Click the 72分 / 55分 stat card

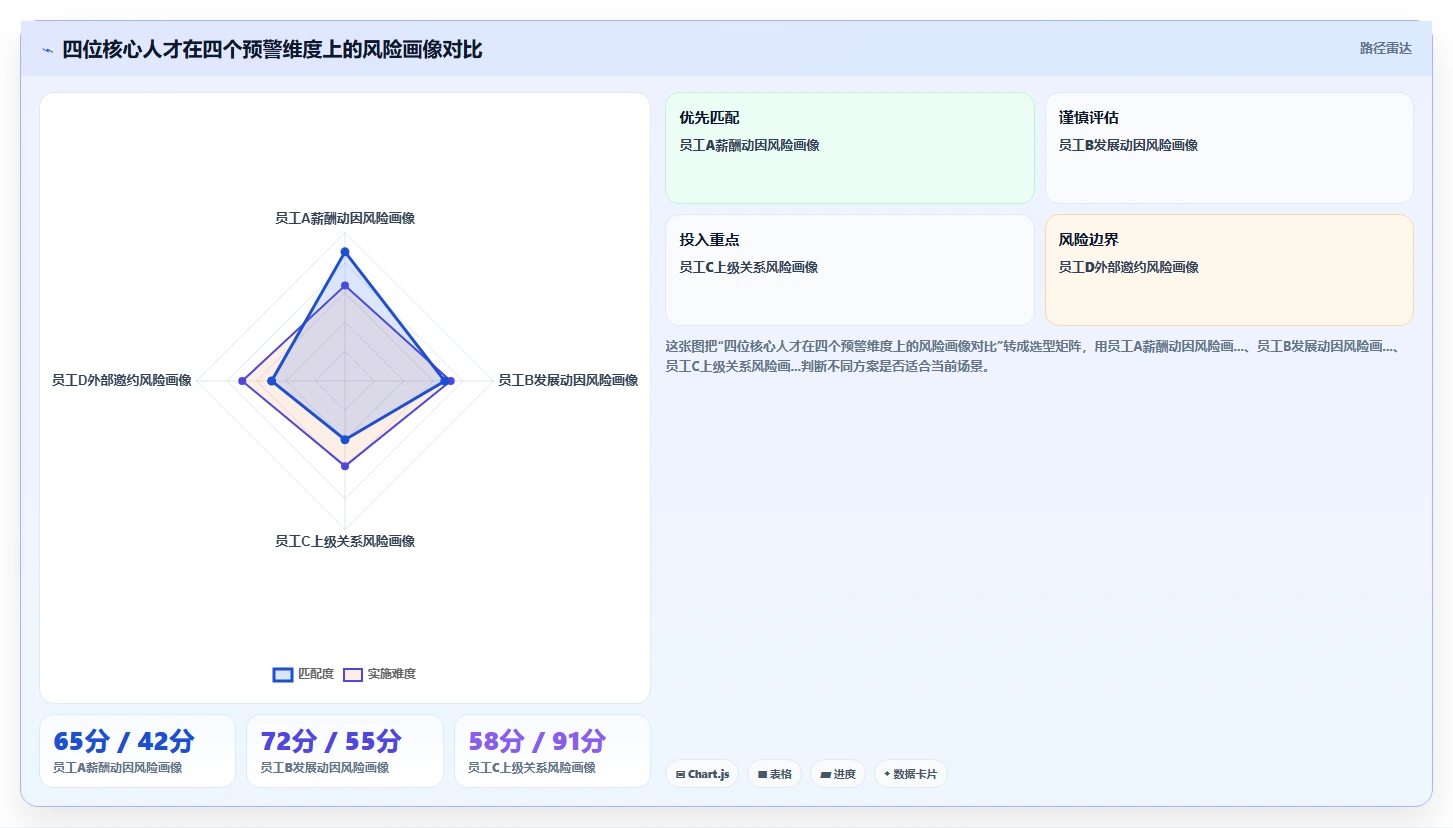[345, 751]
